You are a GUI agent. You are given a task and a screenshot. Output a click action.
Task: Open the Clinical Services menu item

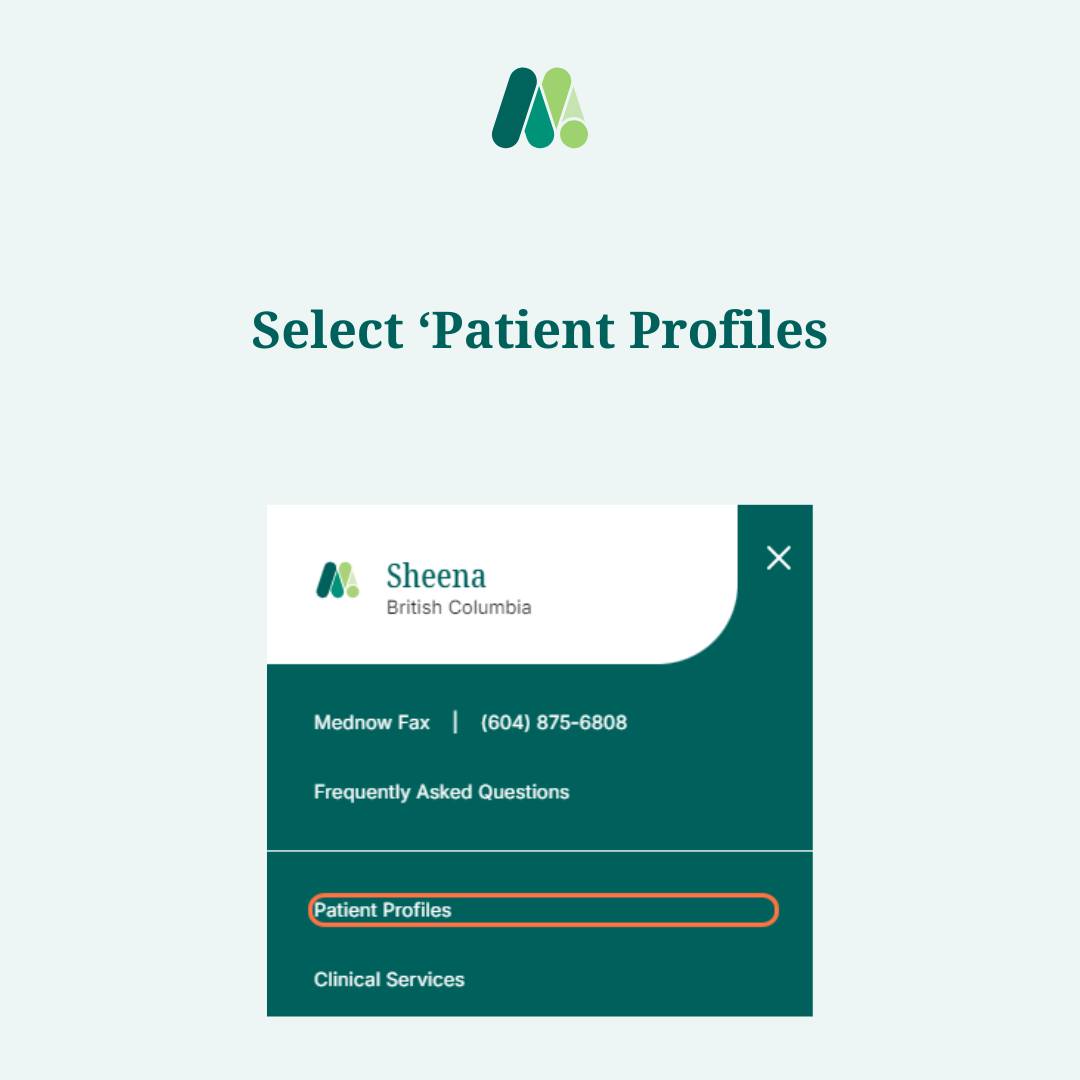pos(389,979)
